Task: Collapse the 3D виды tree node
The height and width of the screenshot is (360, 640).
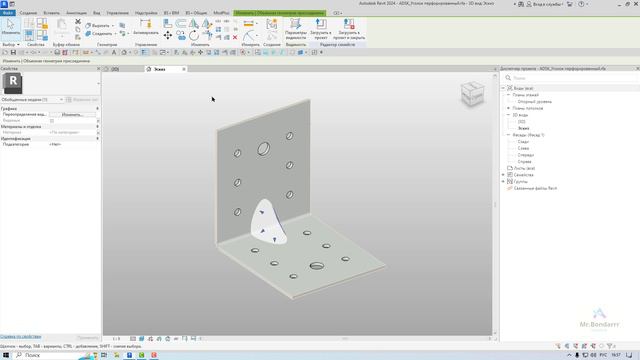Action: [509, 115]
